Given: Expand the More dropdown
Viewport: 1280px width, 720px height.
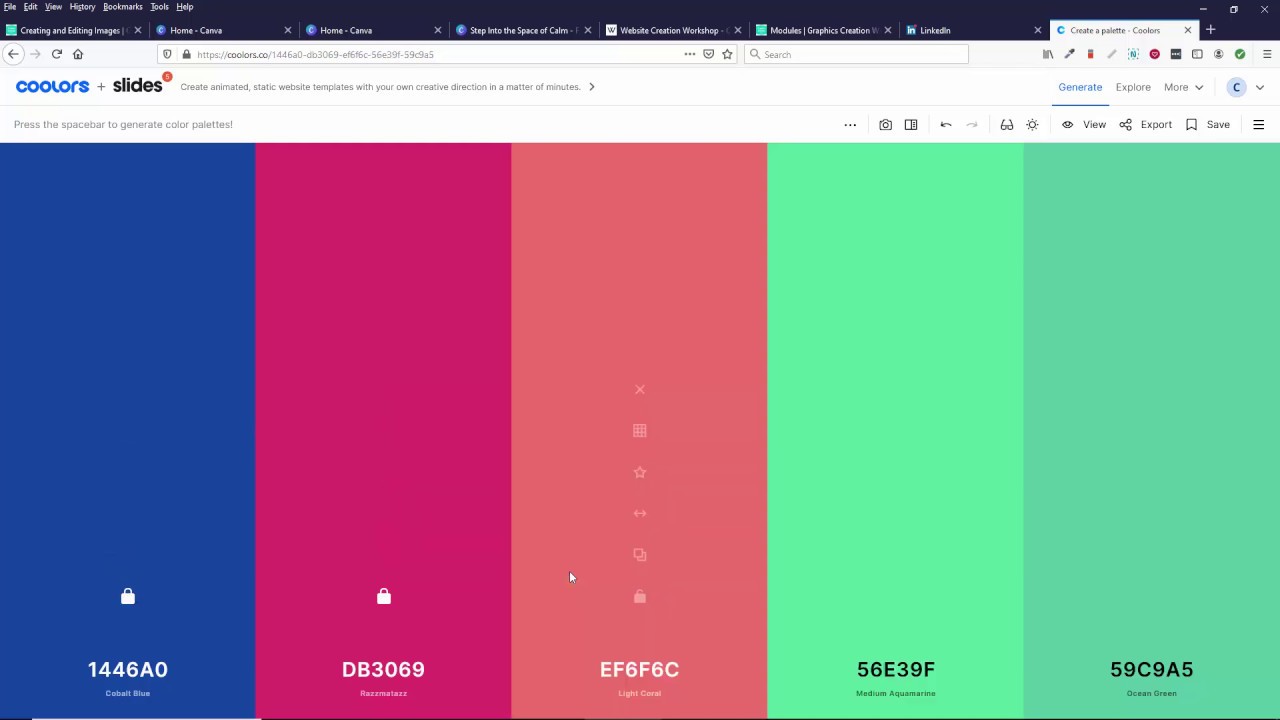Looking at the screenshot, I should (x=1183, y=87).
